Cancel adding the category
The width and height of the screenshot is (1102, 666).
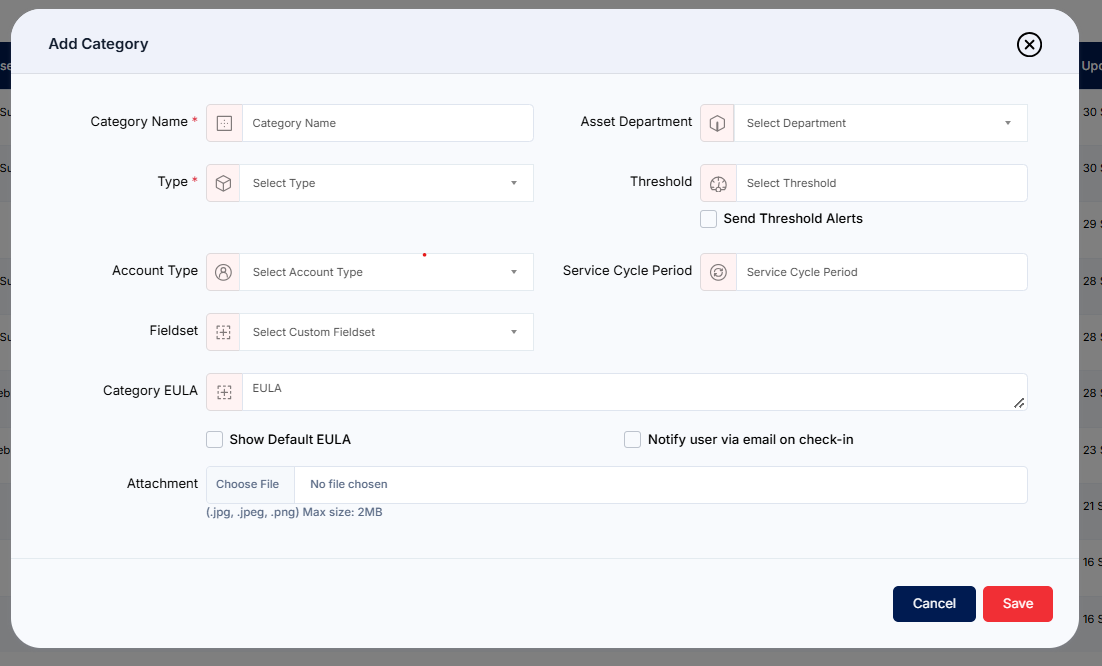tap(934, 604)
